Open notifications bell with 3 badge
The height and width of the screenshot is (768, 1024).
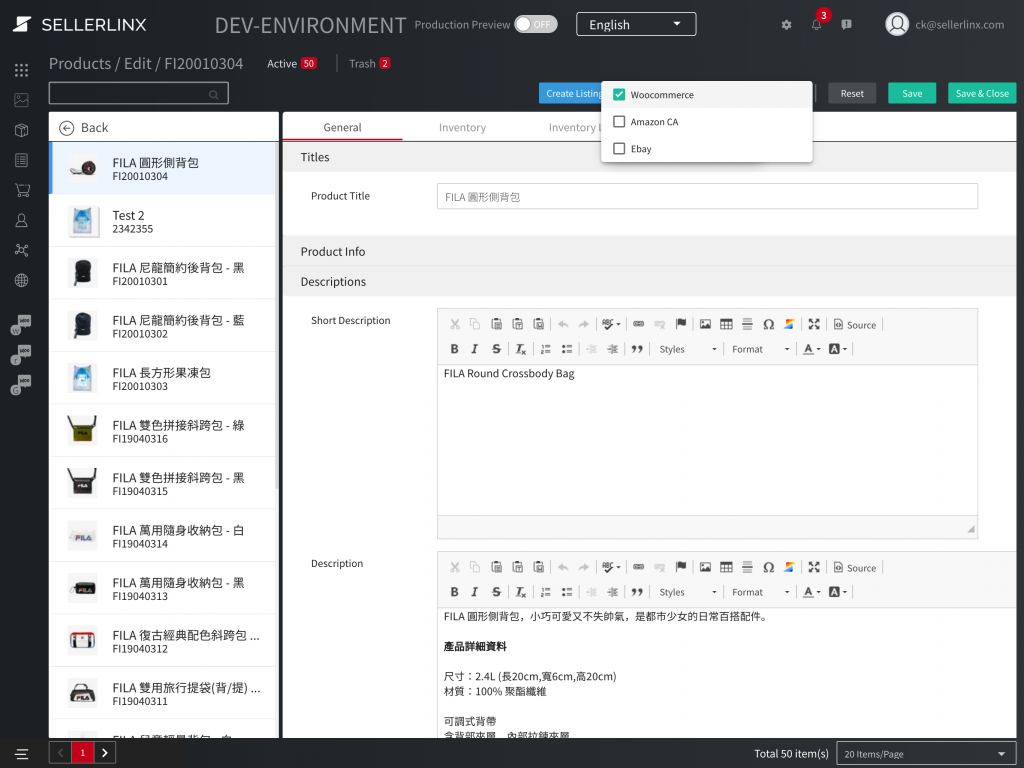coord(816,25)
